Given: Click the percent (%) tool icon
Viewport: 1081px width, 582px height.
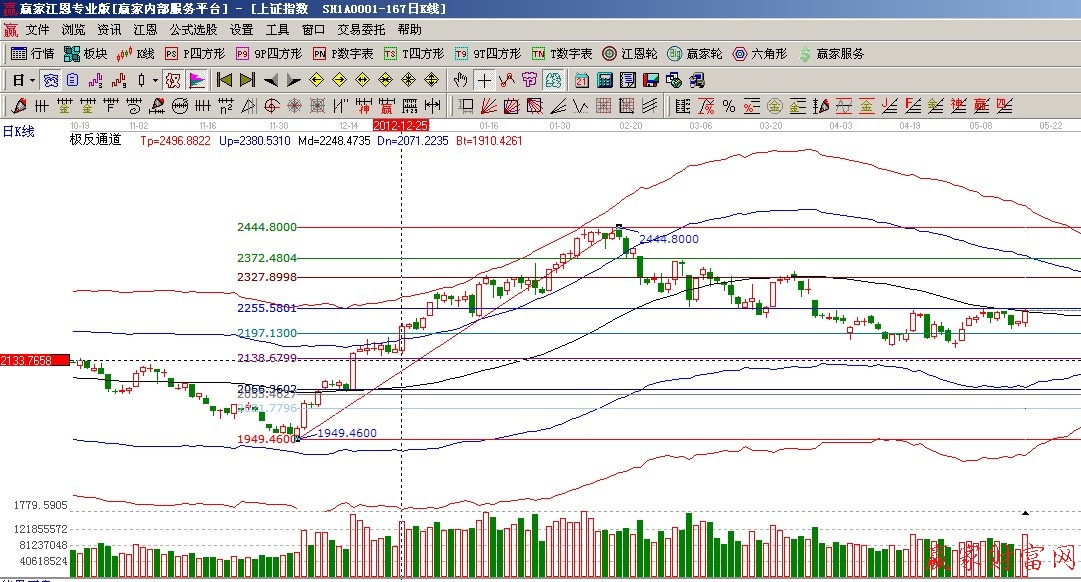Looking at the screenshot, I should 728,106.
